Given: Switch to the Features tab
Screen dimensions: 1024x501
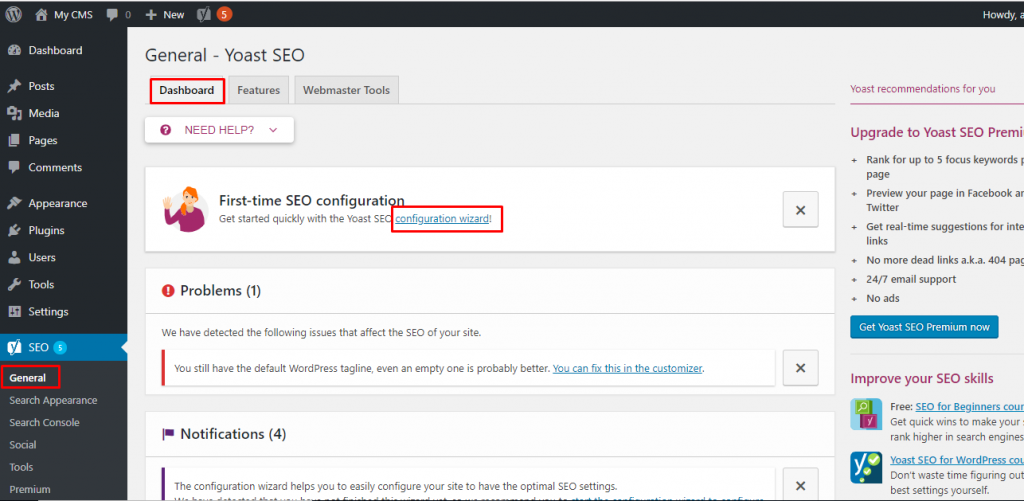Looking at the screenshot, I should 259,90.
